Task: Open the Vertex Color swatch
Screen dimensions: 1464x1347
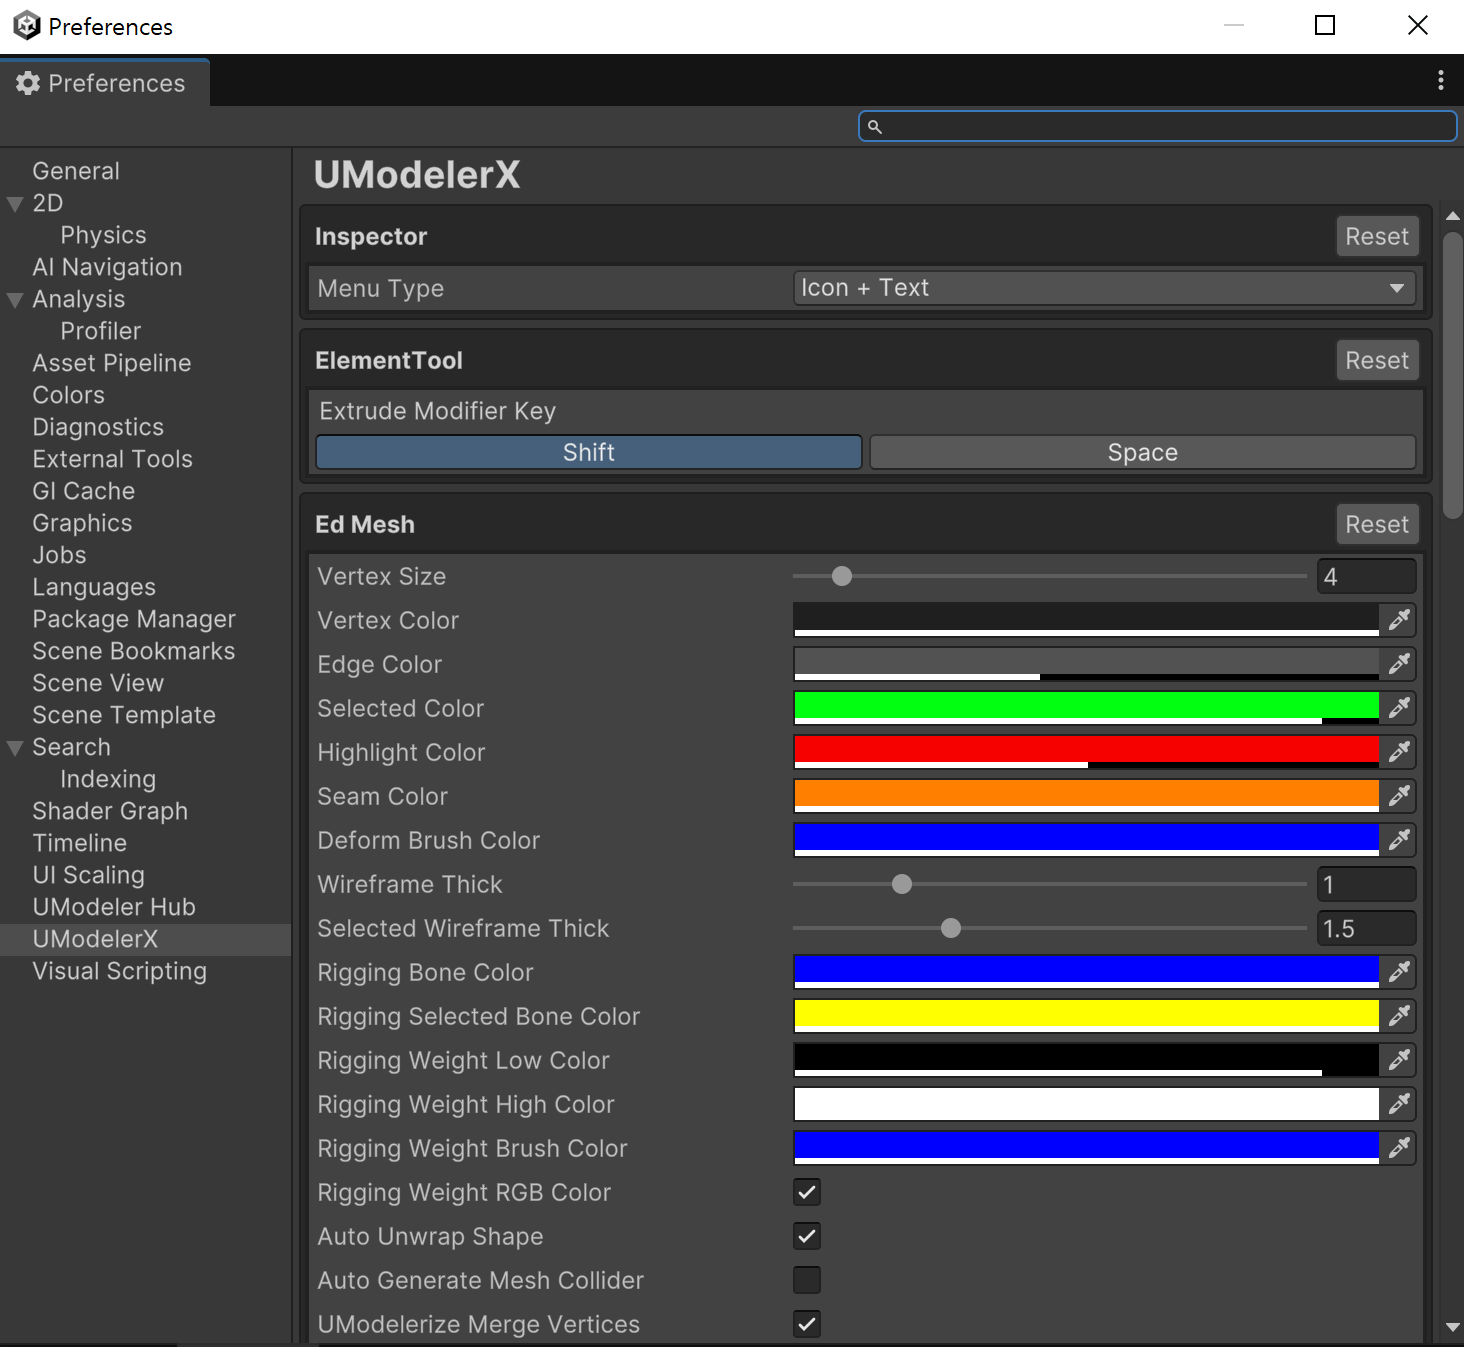Action: point(1086,620)
